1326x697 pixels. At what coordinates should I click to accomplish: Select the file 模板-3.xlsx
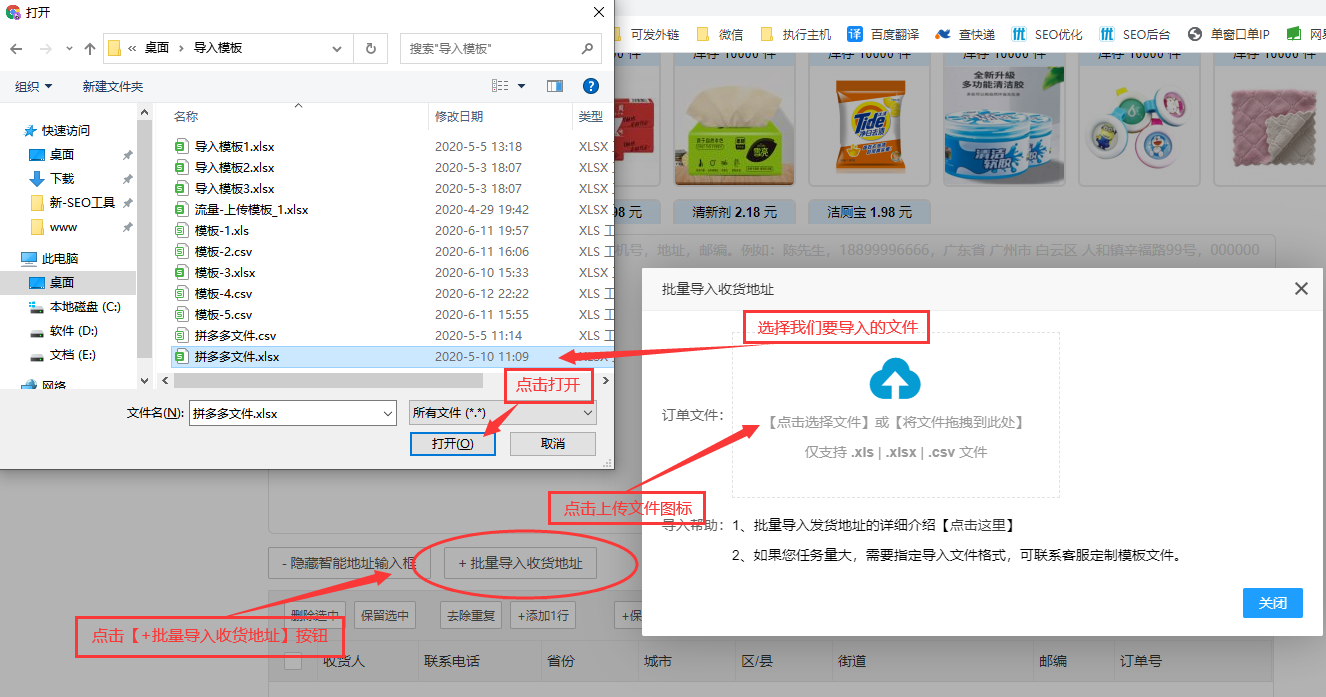coord(225,272)
